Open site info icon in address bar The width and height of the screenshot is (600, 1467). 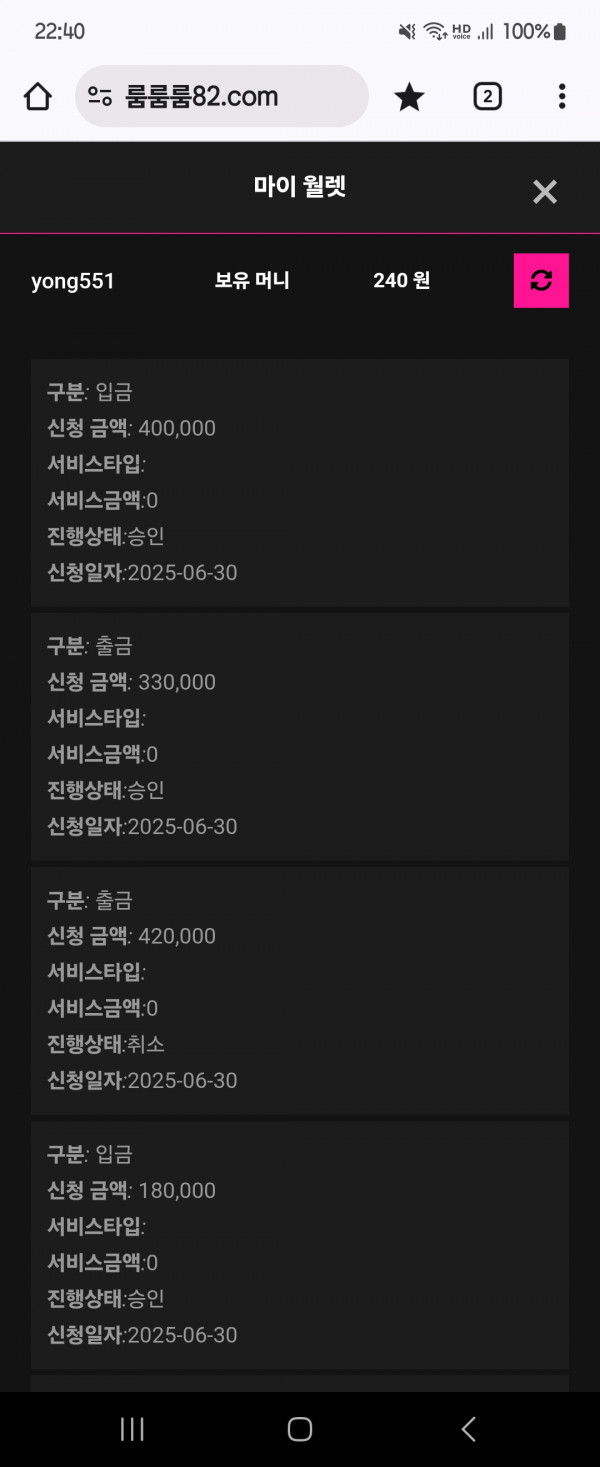pyautogui.click(x=100, y=96)
